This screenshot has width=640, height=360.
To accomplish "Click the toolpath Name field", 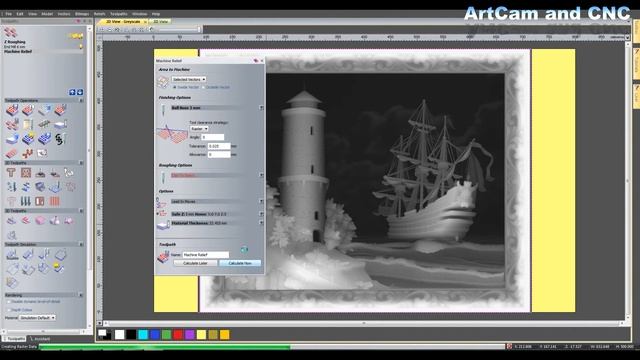I will [205, 255].
